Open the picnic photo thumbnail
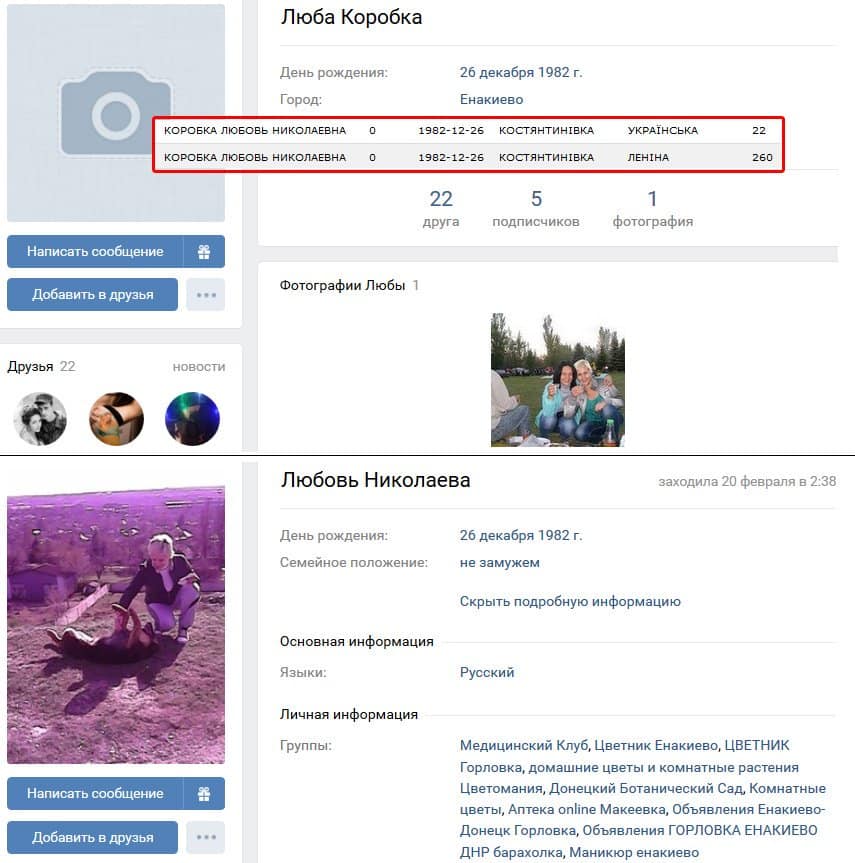The height and width of the screenshot is (863, 855). click(558, 380)
